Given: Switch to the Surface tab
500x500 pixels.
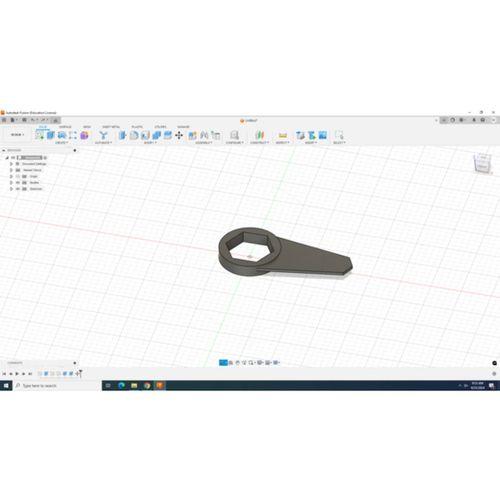Looking at the screenshot, I should [65, 127].
